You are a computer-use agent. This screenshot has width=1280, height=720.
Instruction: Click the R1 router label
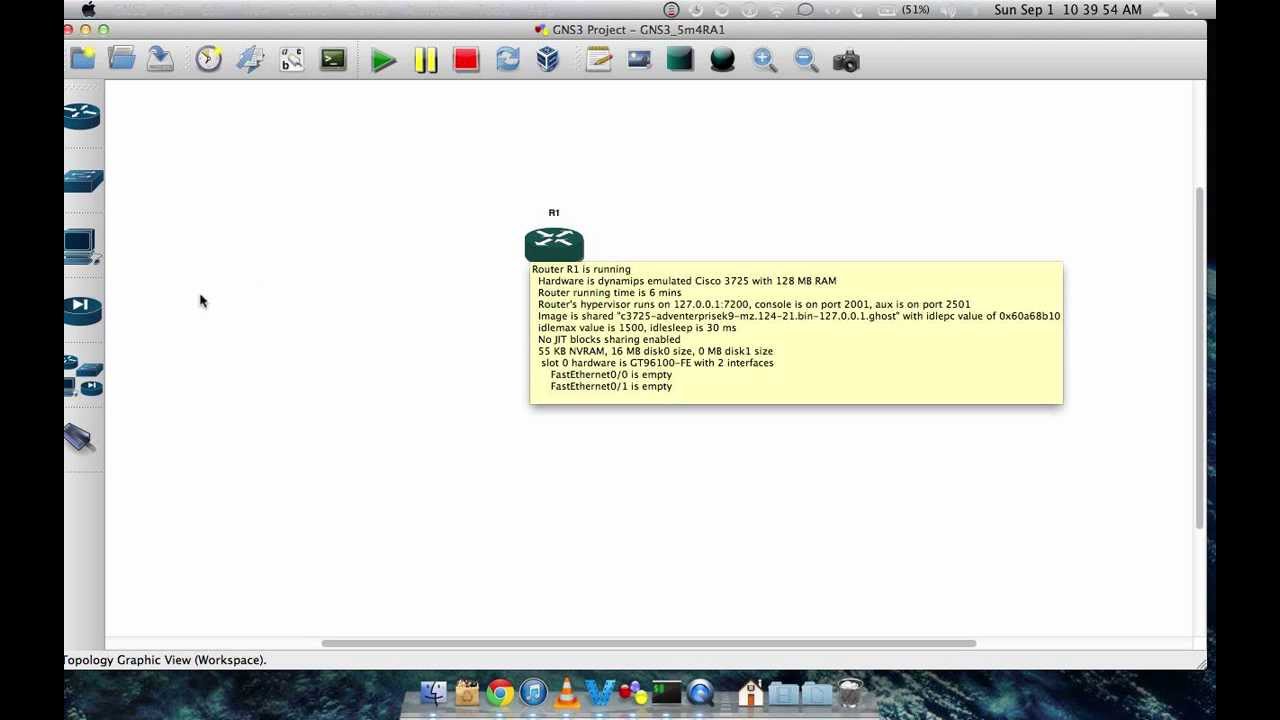click(554, 213)
